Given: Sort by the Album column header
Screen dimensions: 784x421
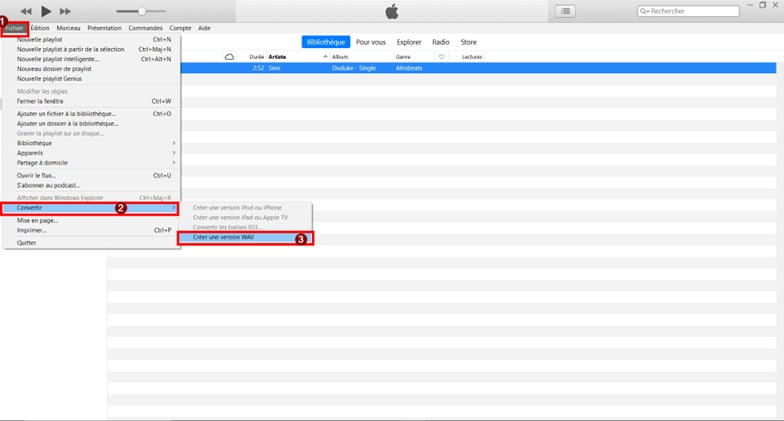Looking at the screenshot, I should coord(340,57).
